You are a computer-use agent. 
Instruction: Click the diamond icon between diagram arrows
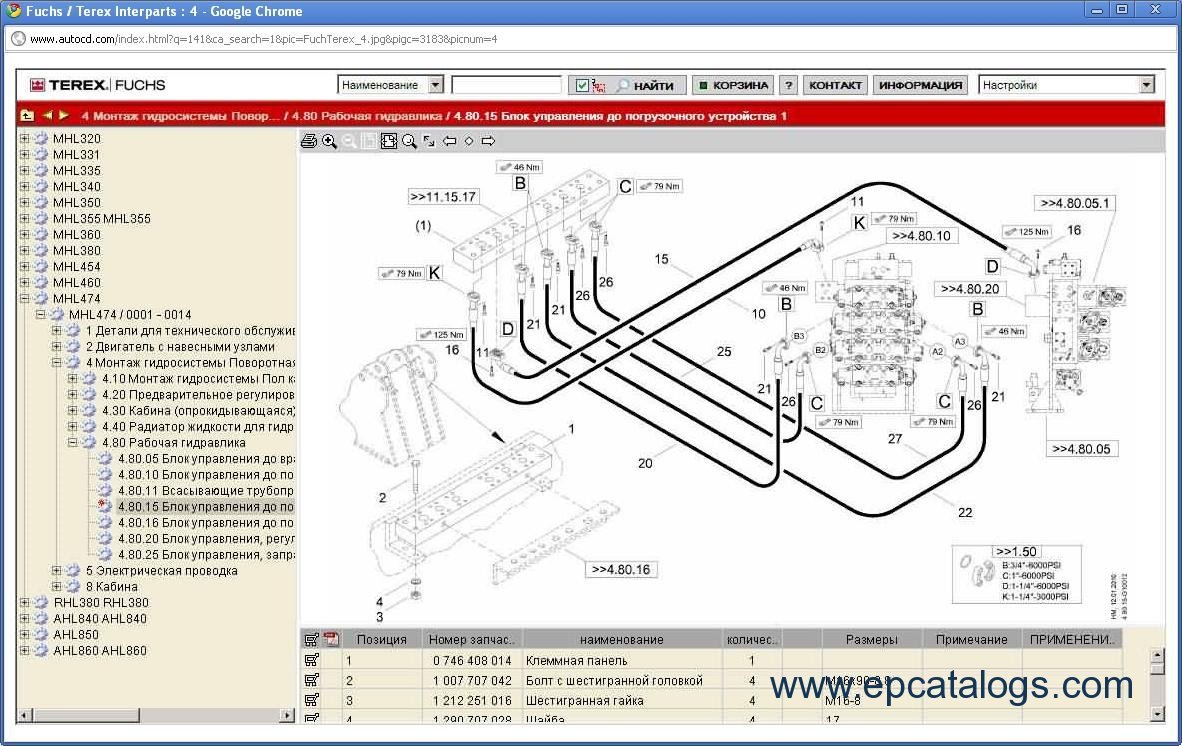469,141
